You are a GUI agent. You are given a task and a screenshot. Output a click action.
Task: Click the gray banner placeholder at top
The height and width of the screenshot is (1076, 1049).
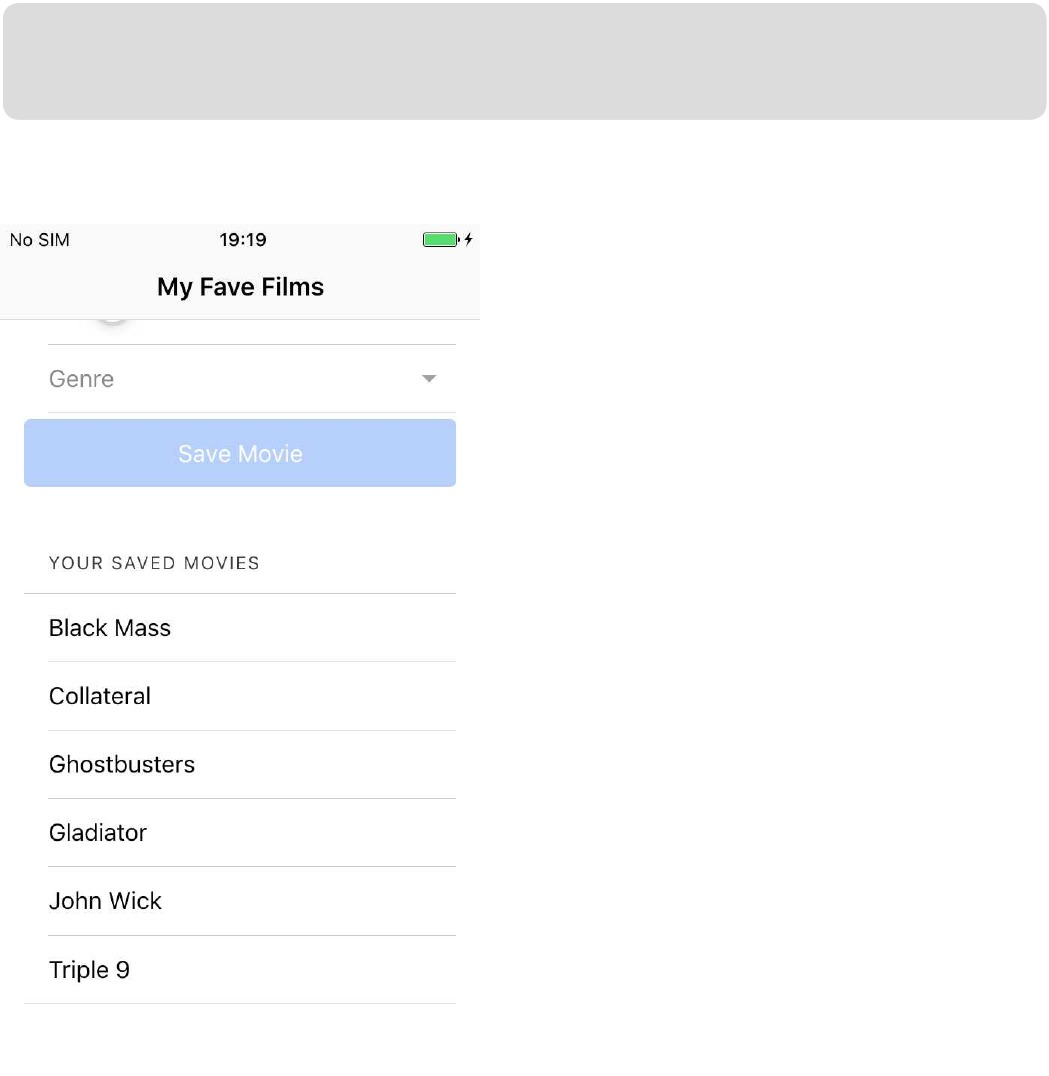point(525,62)
